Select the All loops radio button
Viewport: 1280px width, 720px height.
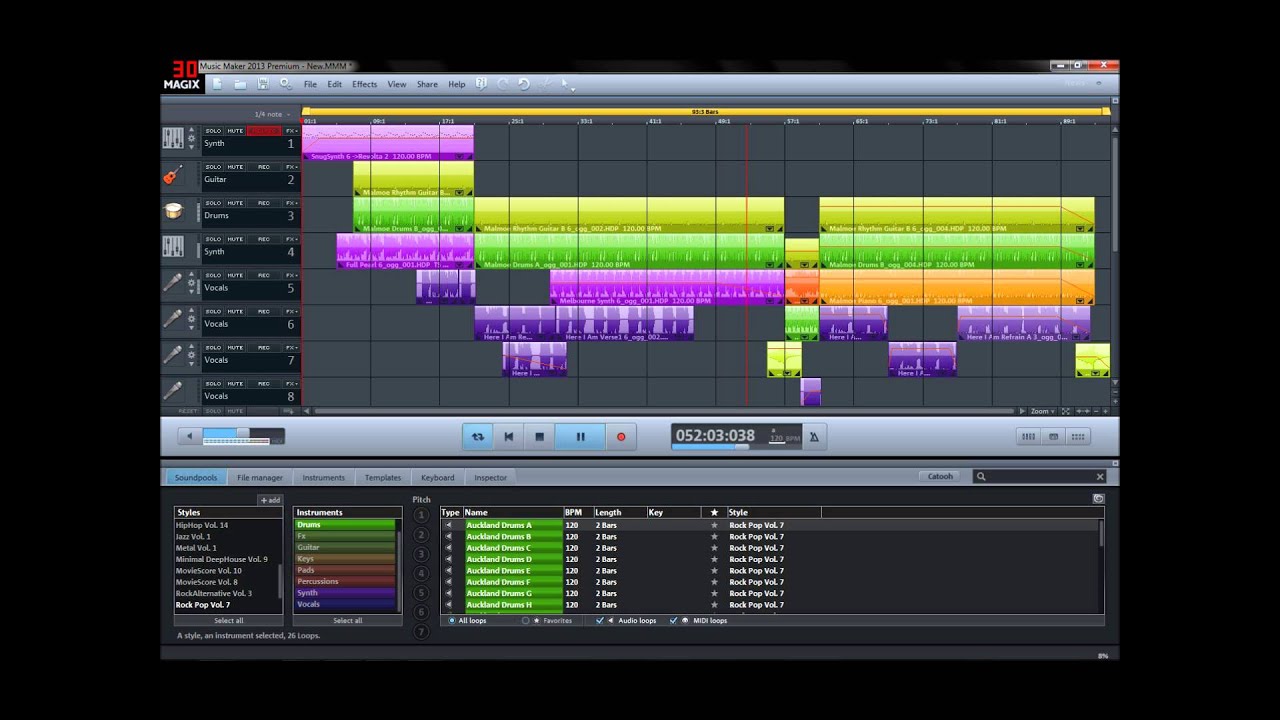point(452,621)
